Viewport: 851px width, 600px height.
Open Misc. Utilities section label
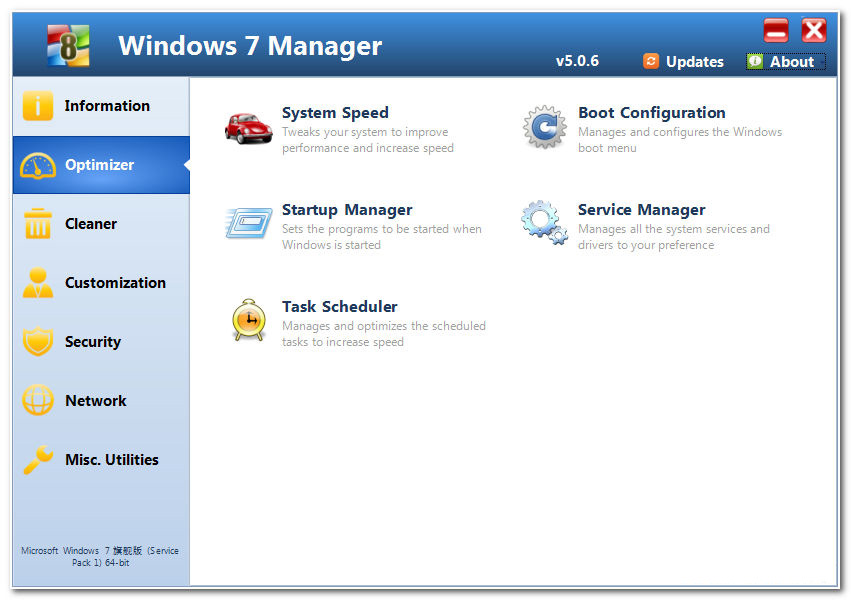[x=112, y=459]
